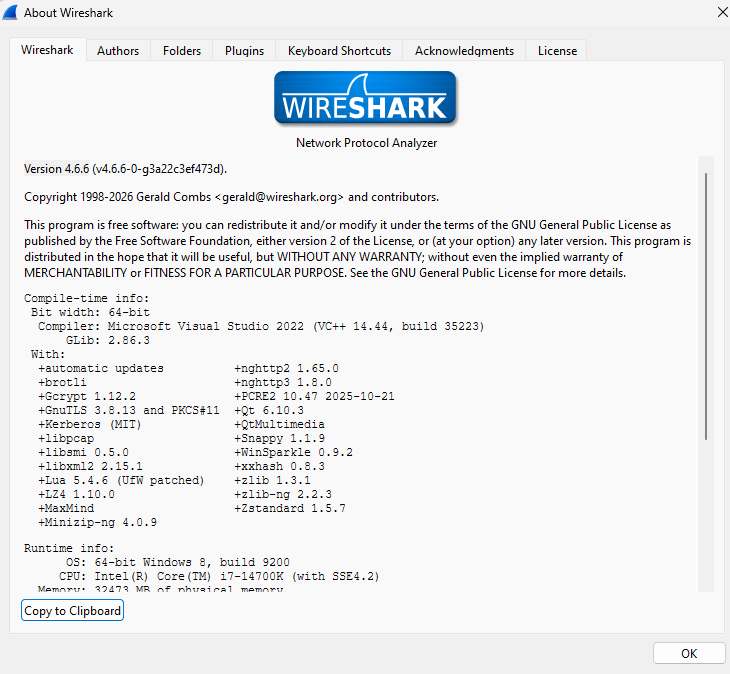Viewport: 730px width, 674px height.
Task: Click the With: label line
Action: tap(48, 354)
